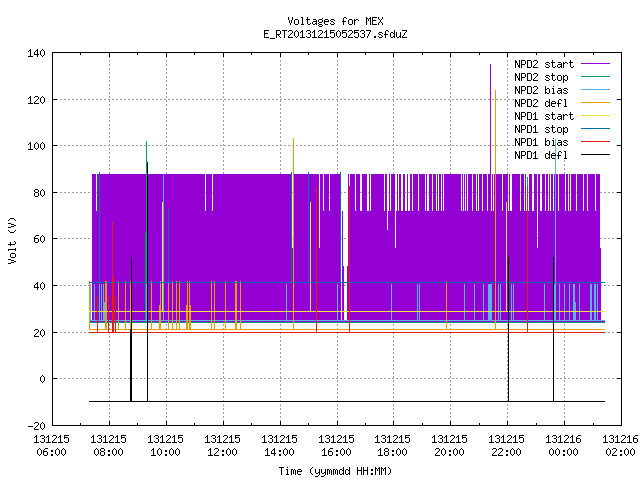Click the y-axis tick value 100
This screenshot has width=640, height=480.
(x=36, y=146)
